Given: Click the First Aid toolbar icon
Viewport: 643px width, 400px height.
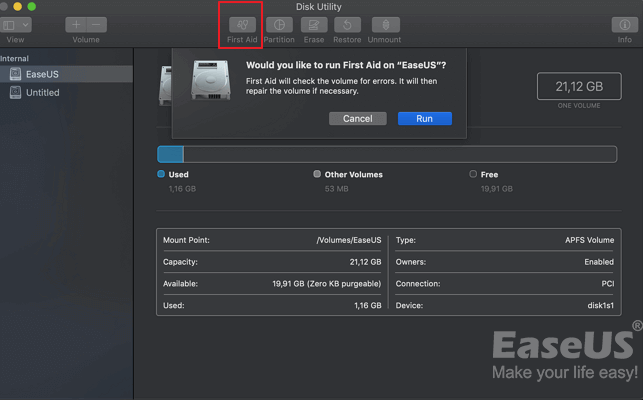Looking at the screenshot, I should point(241,25).
